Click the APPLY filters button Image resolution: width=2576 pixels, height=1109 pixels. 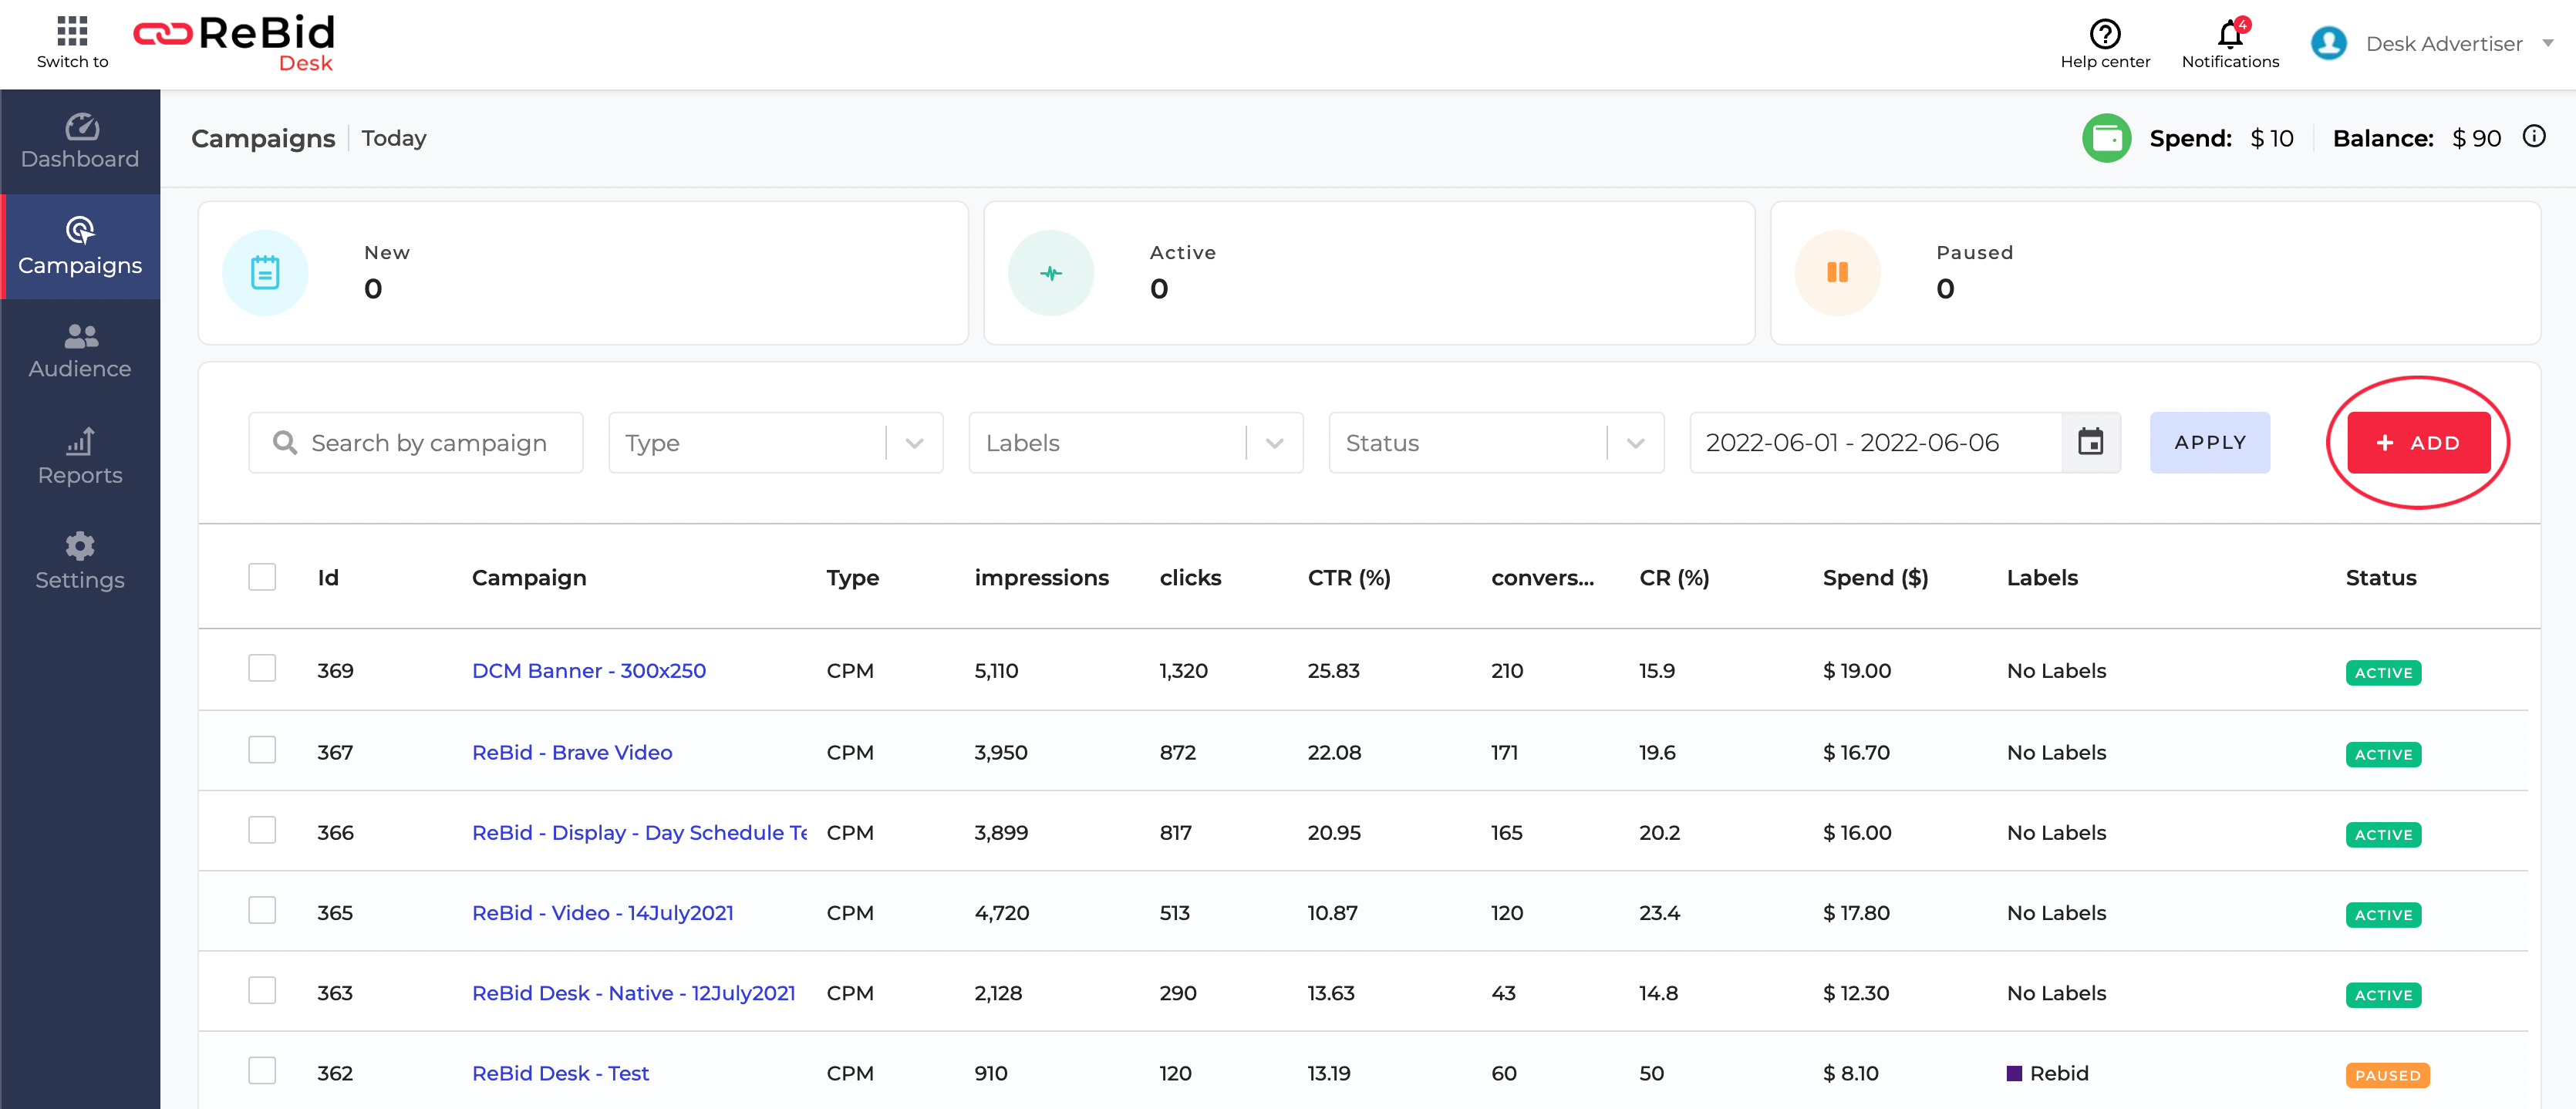click(x=2210, y=442)
